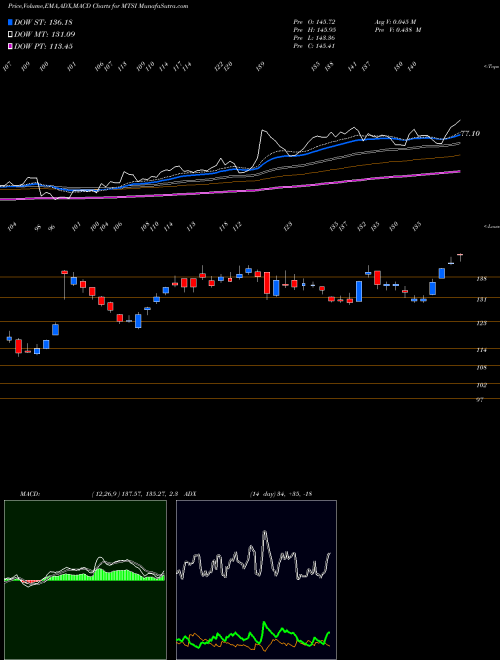Click the Pre V previous volume value
The image size is (500, 660).
coord(398,30)
